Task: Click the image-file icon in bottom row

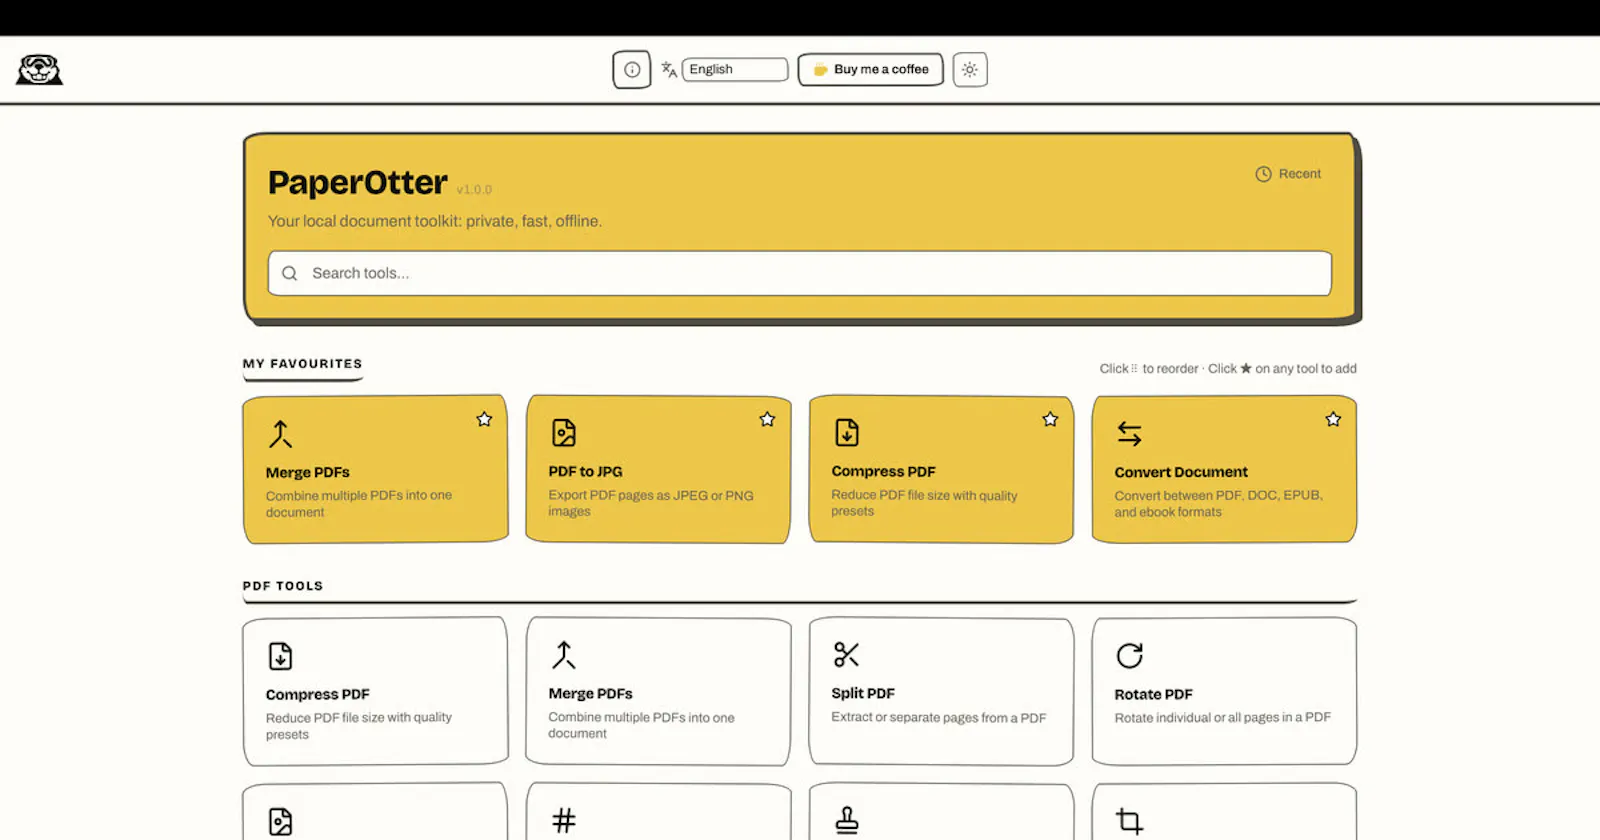Action: point(281,822)
